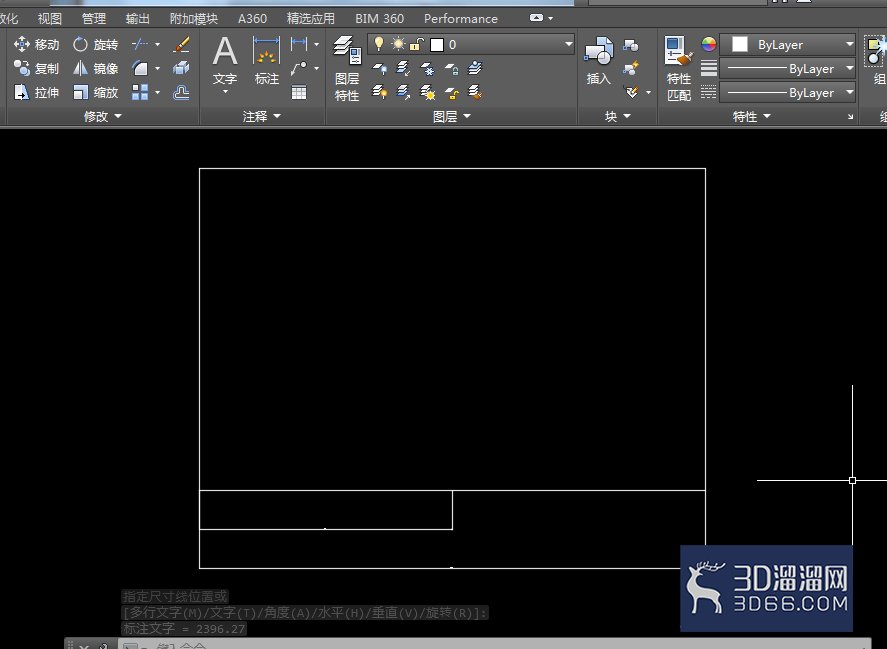887x649 pixels.
Task: Select the Stretch (拉伸) tool
Action: tap(36, 92)
